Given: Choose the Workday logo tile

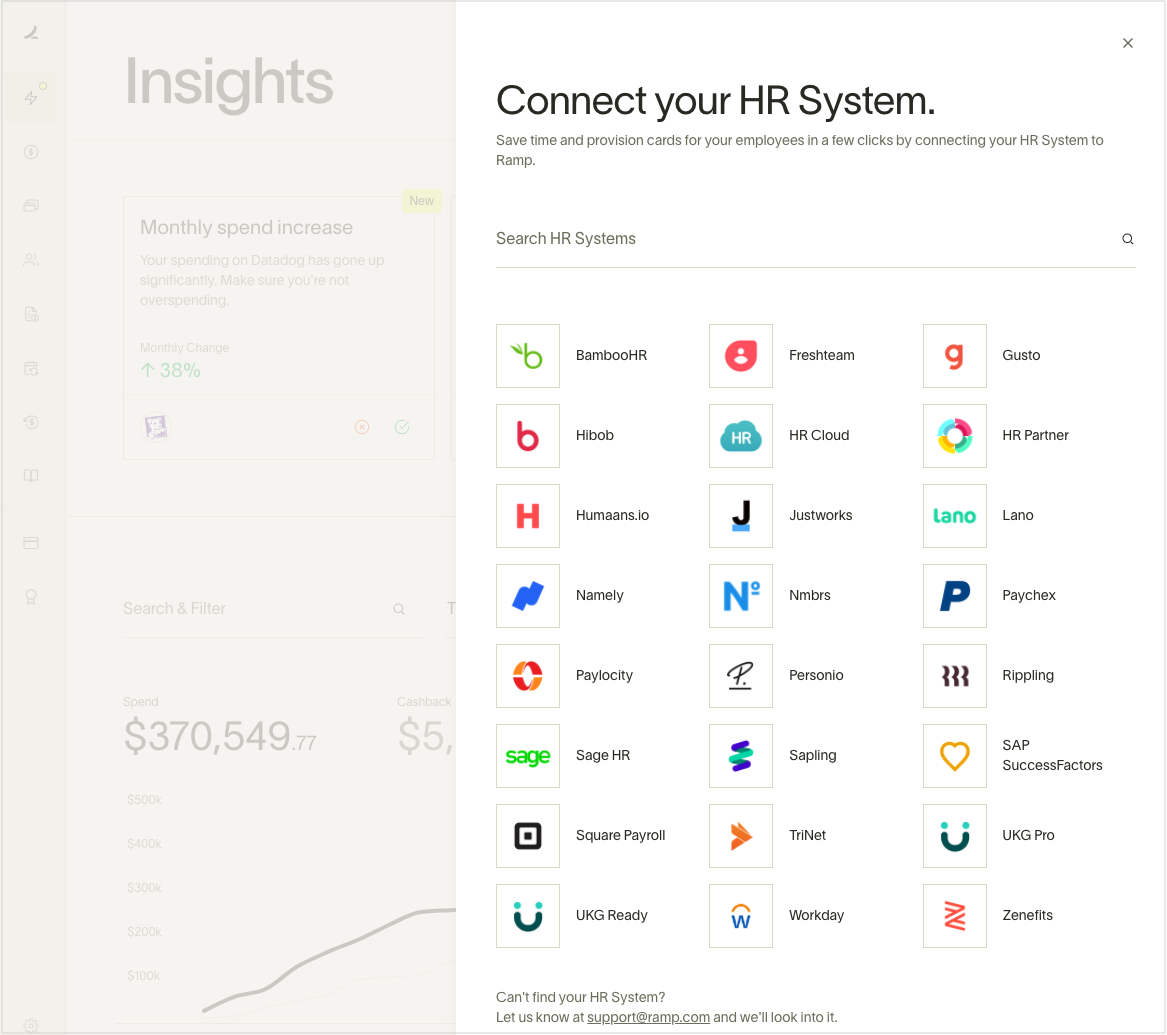Looking at the screenshot, I should click(x=741, y=916).
